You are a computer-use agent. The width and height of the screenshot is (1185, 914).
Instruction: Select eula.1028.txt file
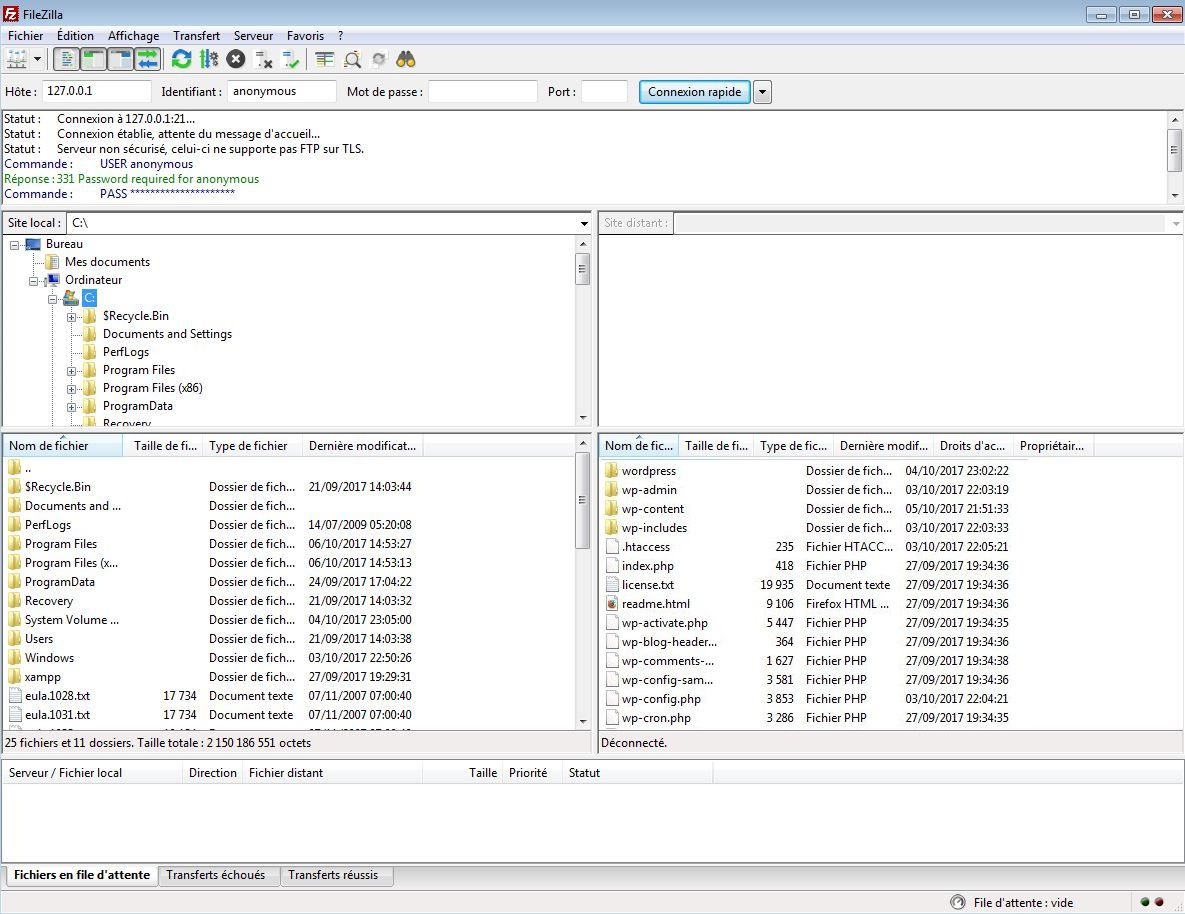[x=57, y=696]
